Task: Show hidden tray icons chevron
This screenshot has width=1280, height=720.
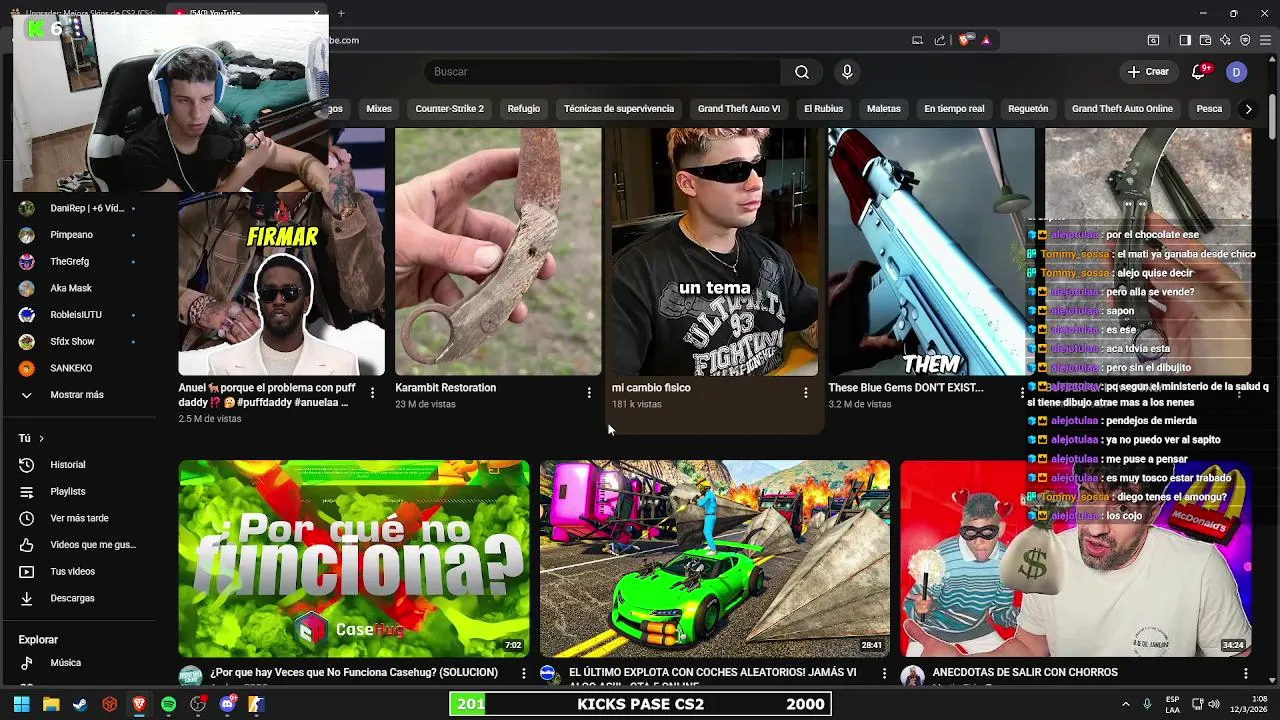Action: click(1125, 704)
